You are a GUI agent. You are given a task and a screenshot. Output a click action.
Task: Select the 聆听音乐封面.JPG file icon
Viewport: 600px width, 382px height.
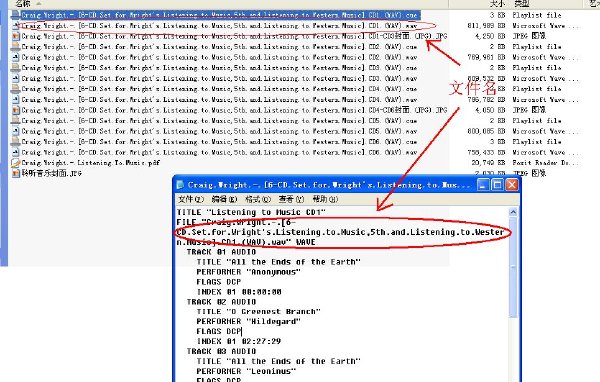(x=15, y=173)
